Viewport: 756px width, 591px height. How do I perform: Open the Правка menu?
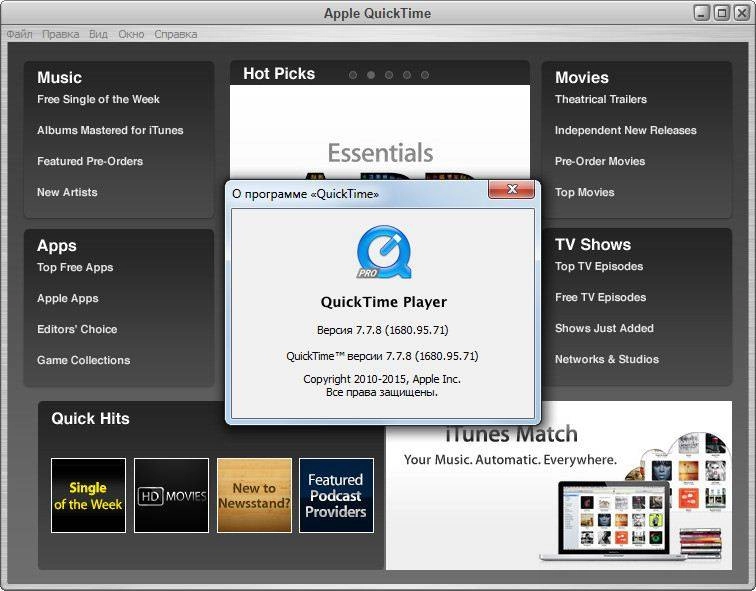click(x=61, y=34)
